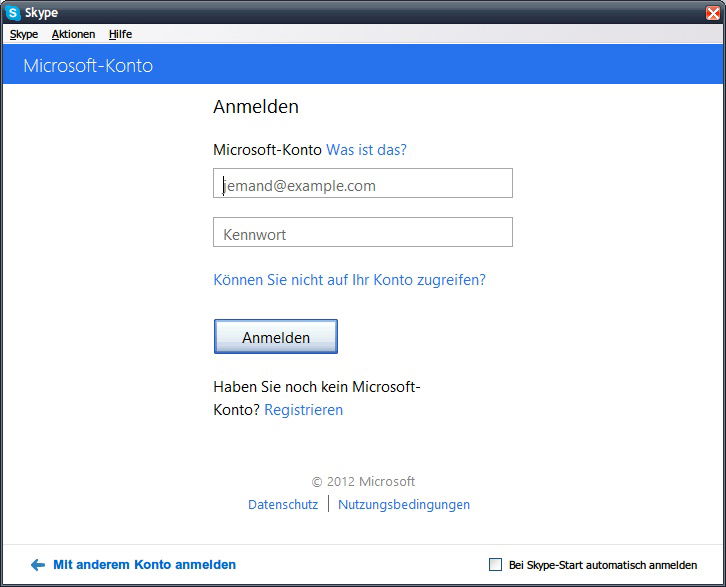Open the Datenschutz link
This screenshot has height=587, width=726.
pyautogui.click(x=283, y=504)
